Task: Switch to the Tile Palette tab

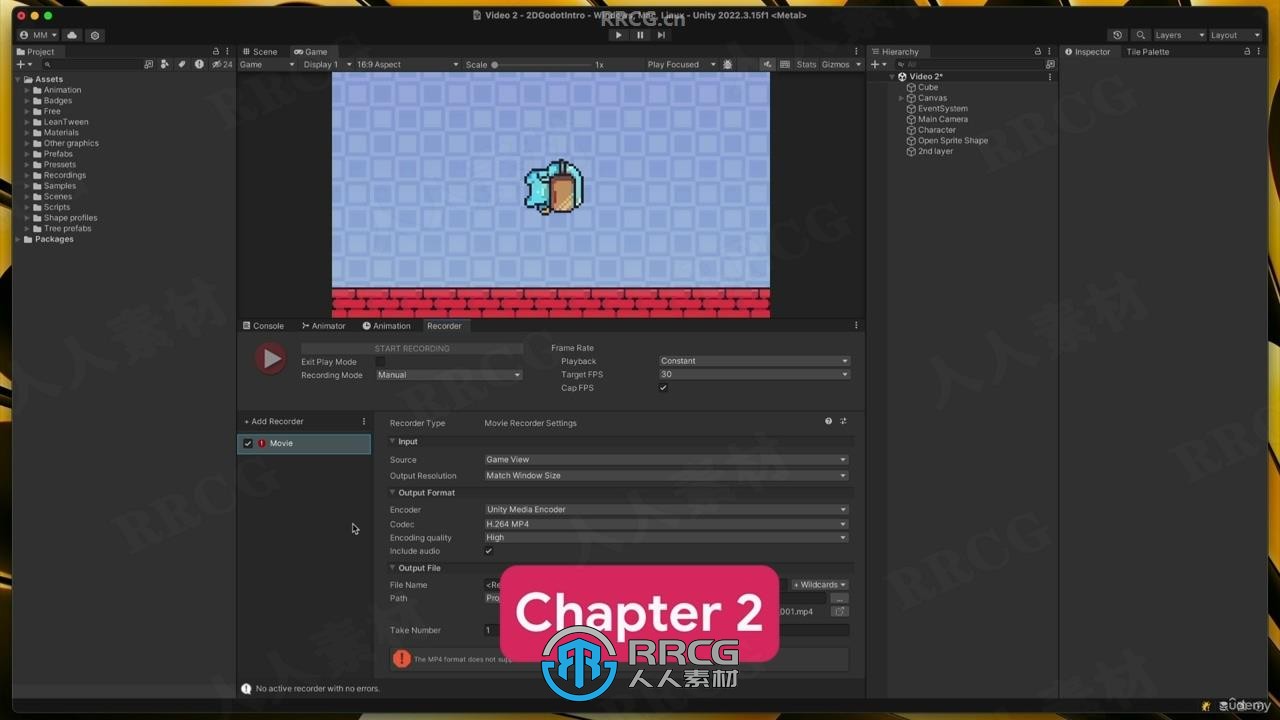Action: (x=1147, y=52)
